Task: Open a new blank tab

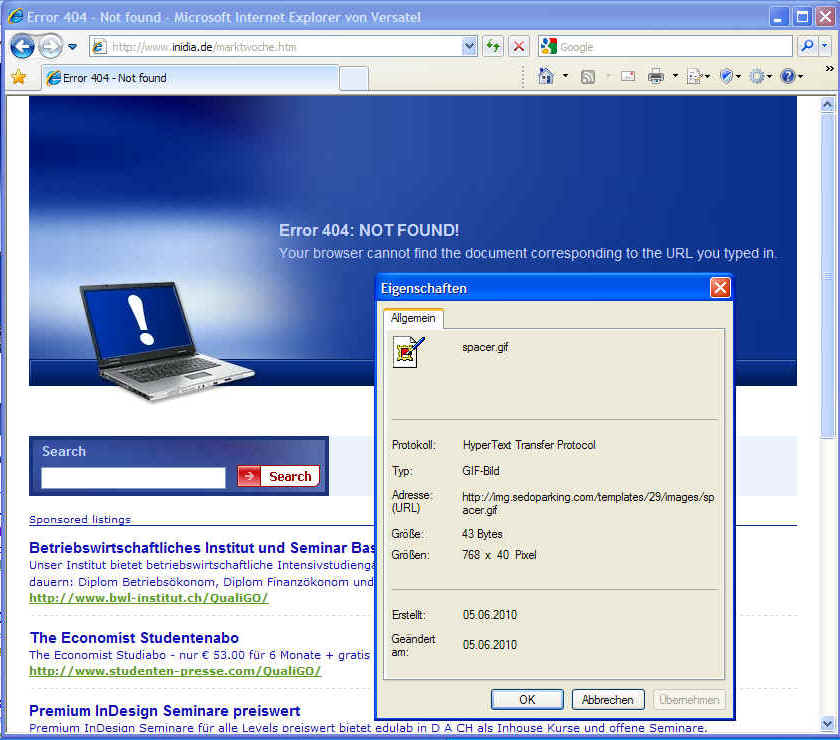Action: pos(354,79)
